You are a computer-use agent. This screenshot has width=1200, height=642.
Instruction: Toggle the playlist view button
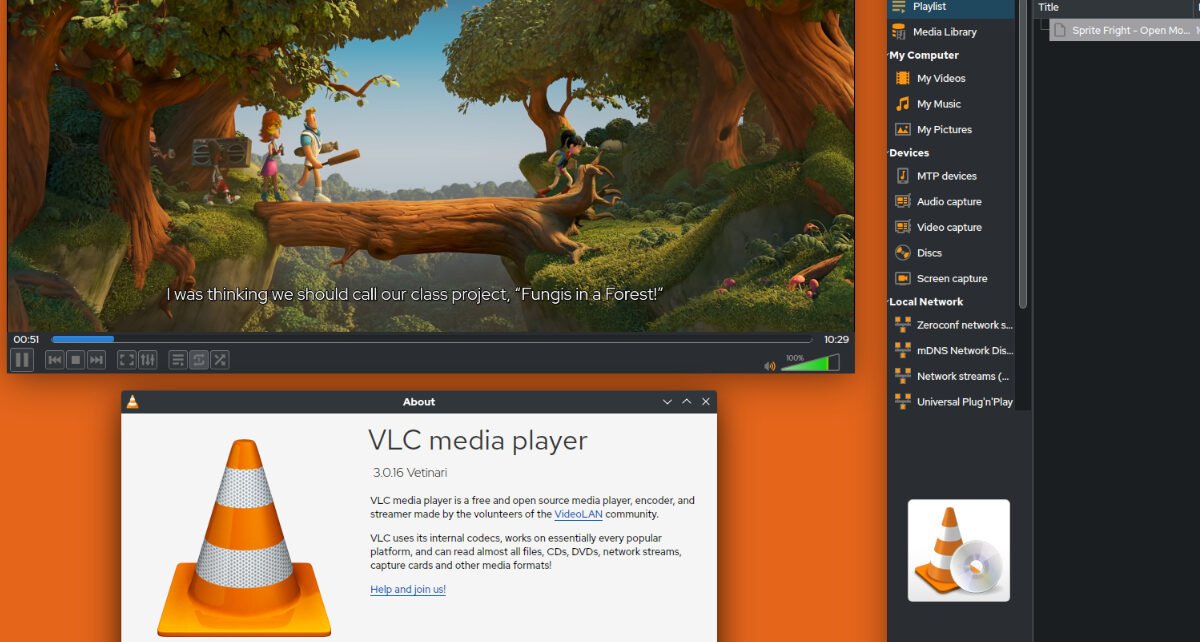click(178, 360)
